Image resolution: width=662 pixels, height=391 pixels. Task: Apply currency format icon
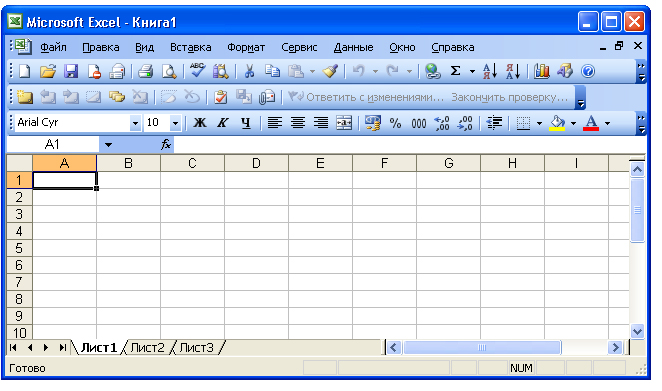[x=373, y=123]
